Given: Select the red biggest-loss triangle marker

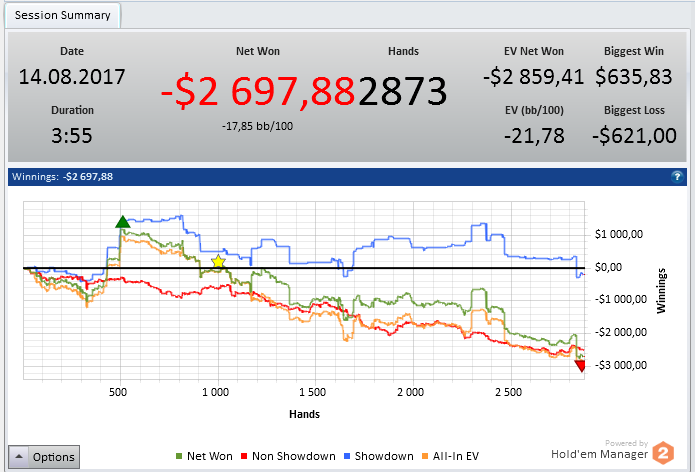Looking at the screenshot, I should 580,366.
